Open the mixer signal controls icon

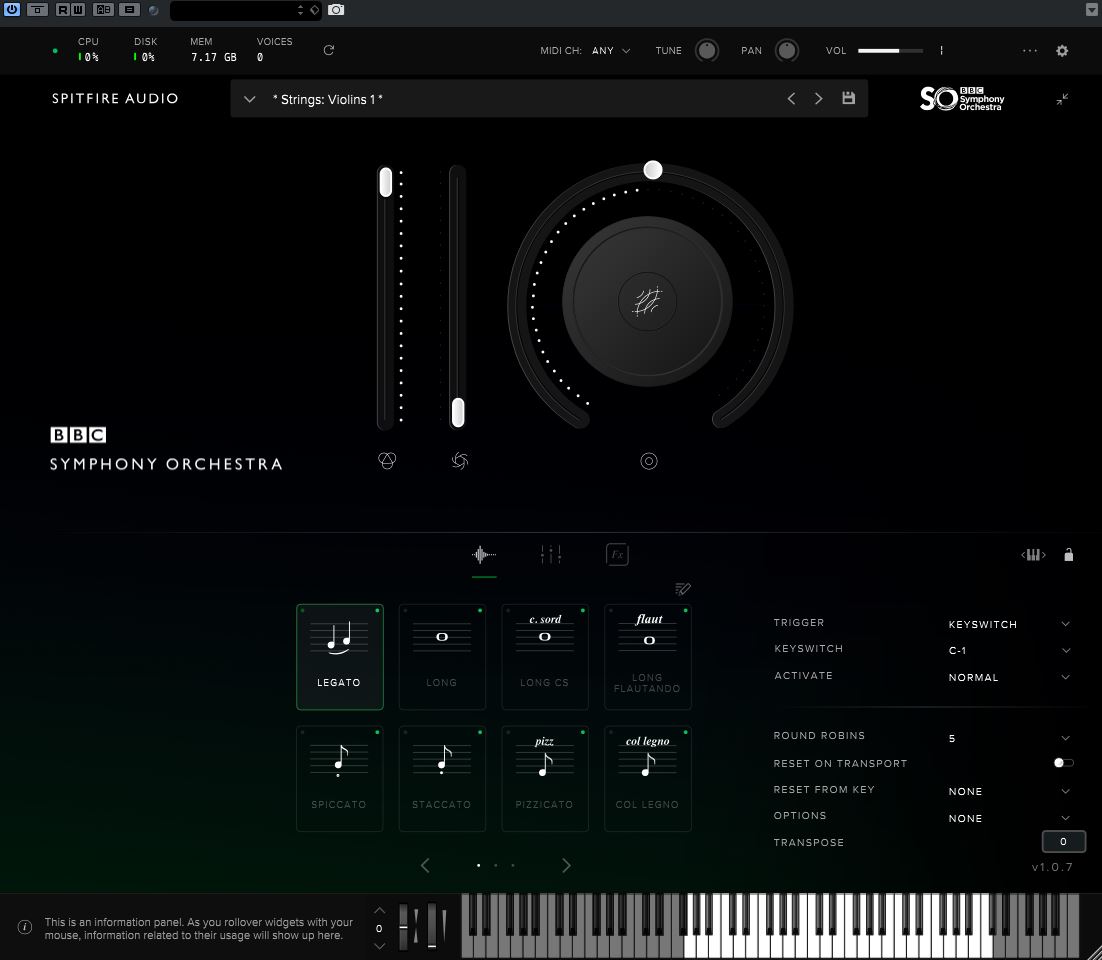pyautogui.click(x=551, y=554)
